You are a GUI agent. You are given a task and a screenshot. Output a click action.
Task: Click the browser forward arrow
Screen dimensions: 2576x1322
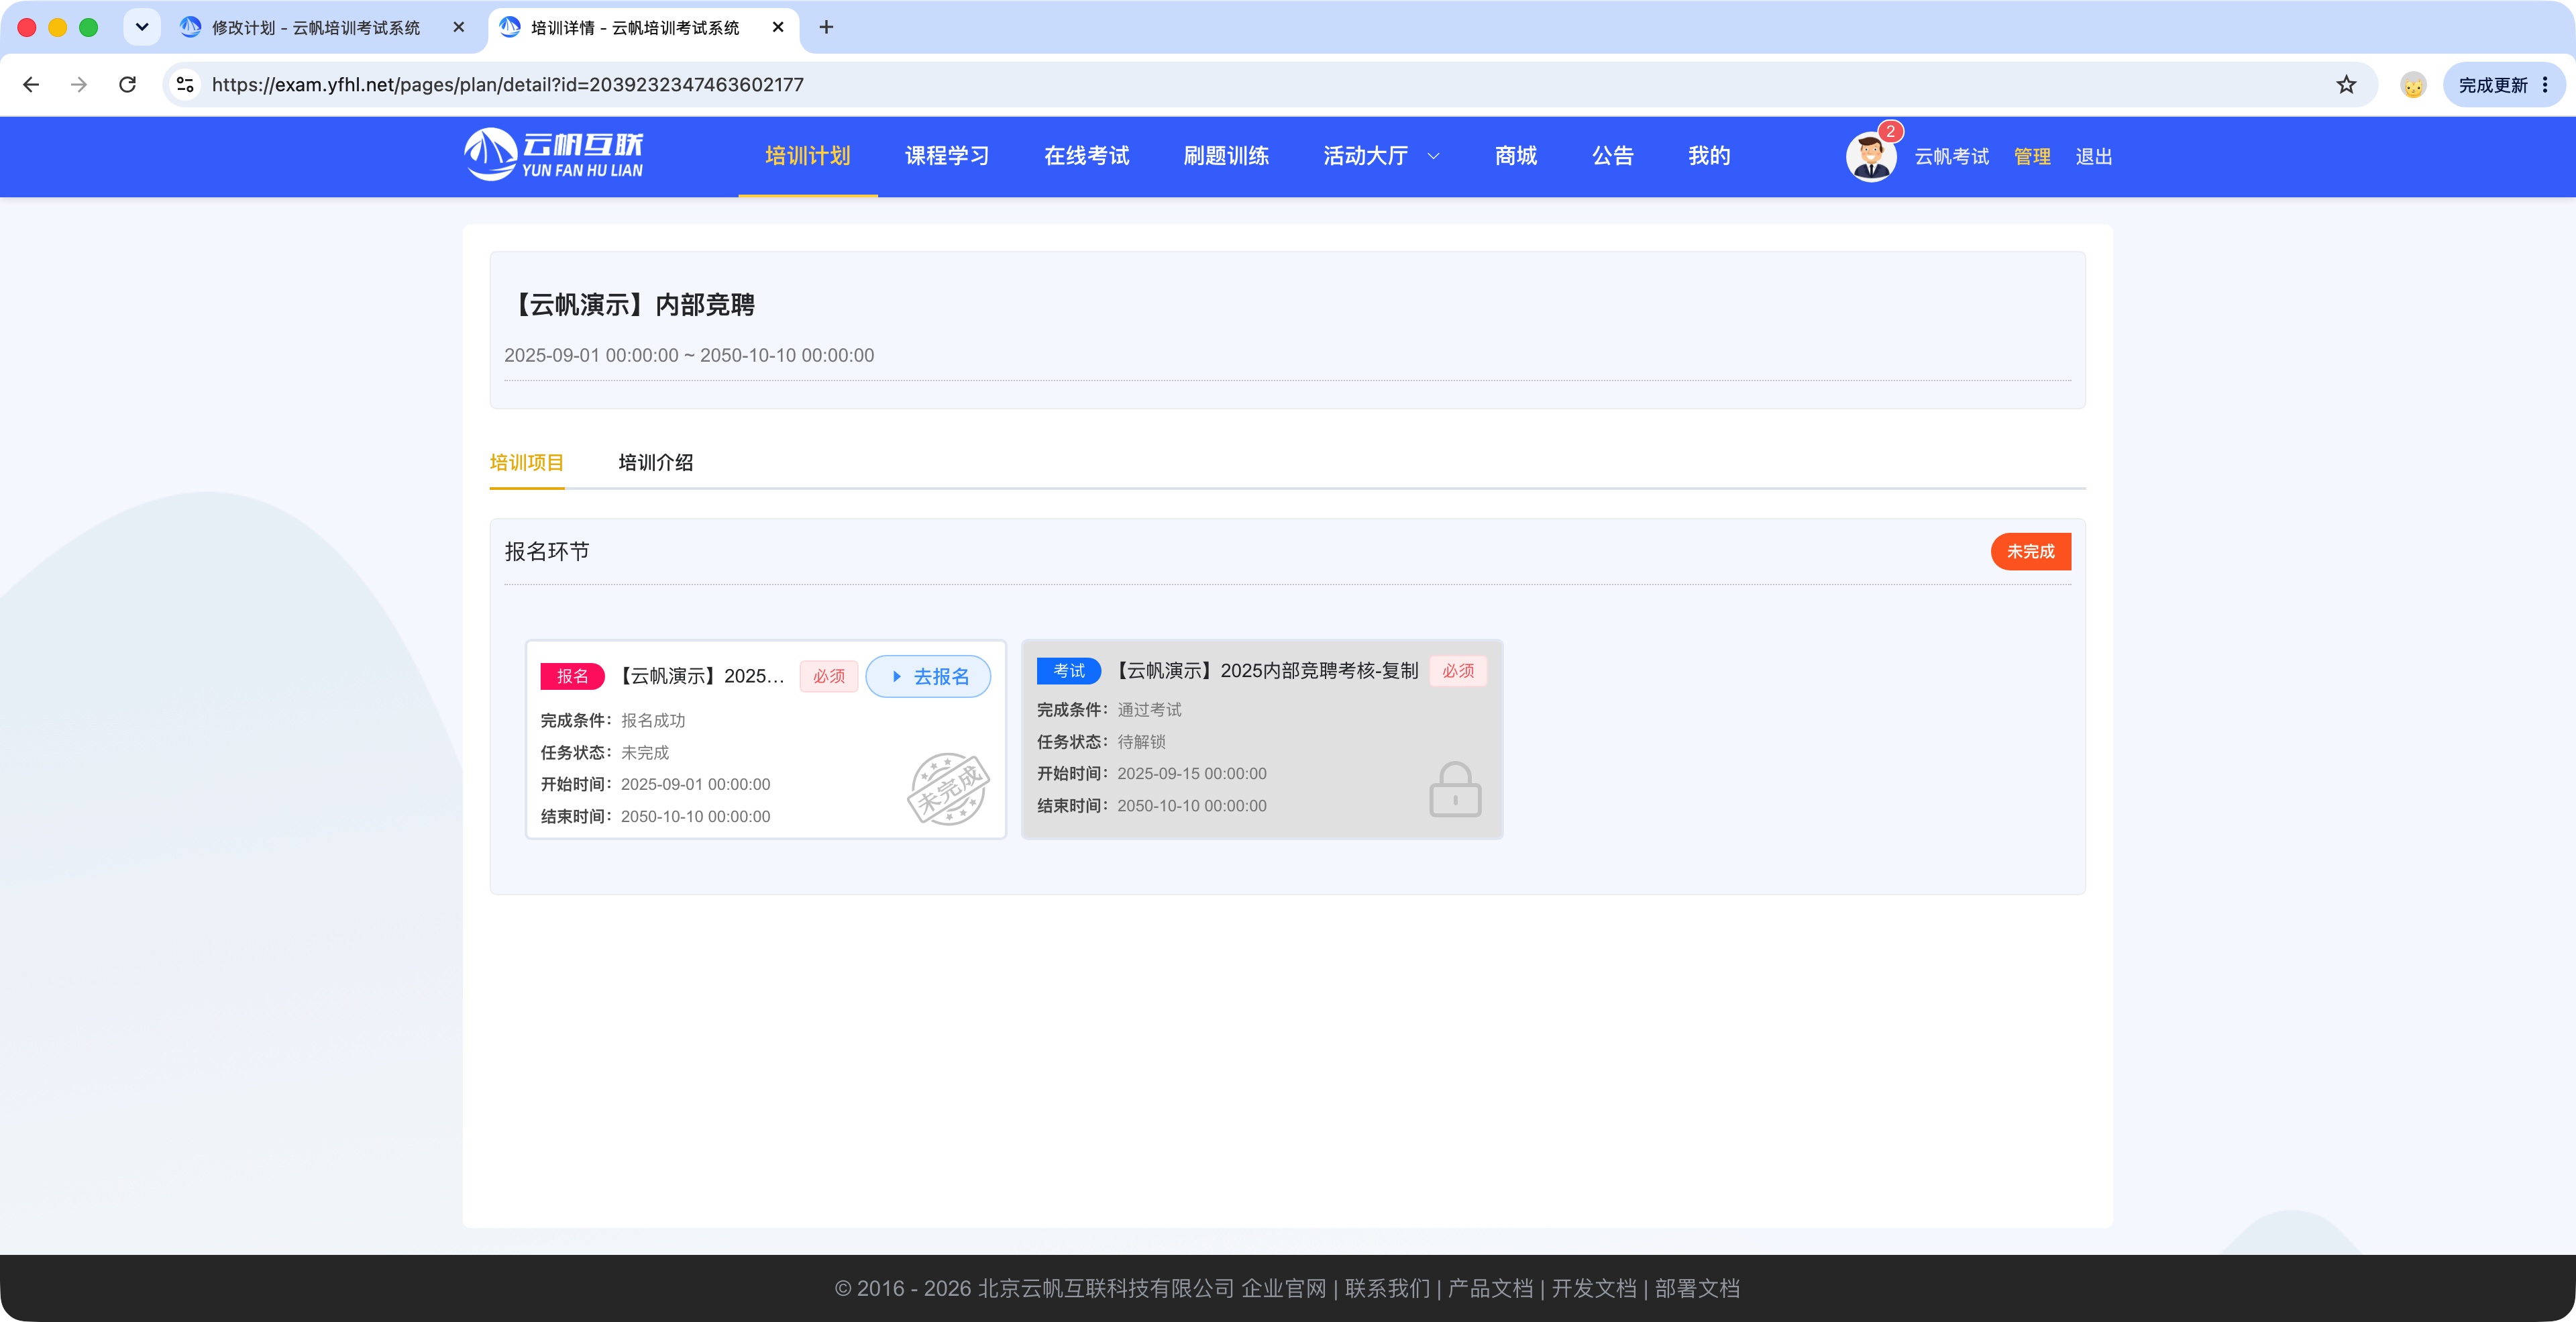pos(79,85)
